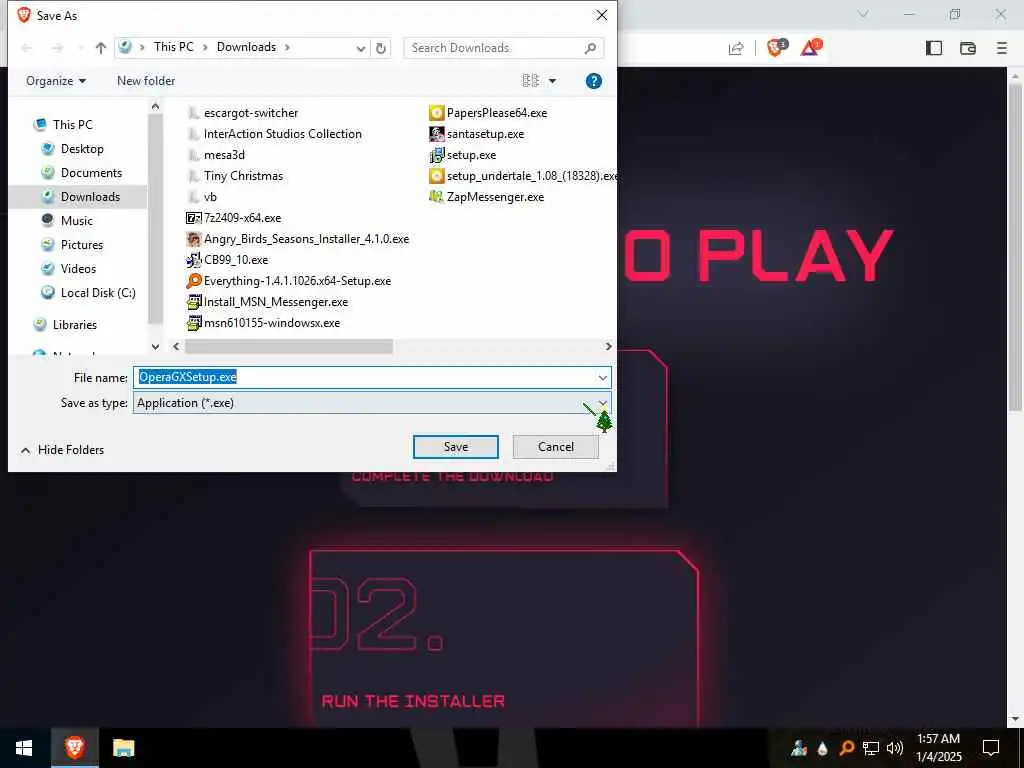Open Brave tab search chevron

[x=863, y=14]
